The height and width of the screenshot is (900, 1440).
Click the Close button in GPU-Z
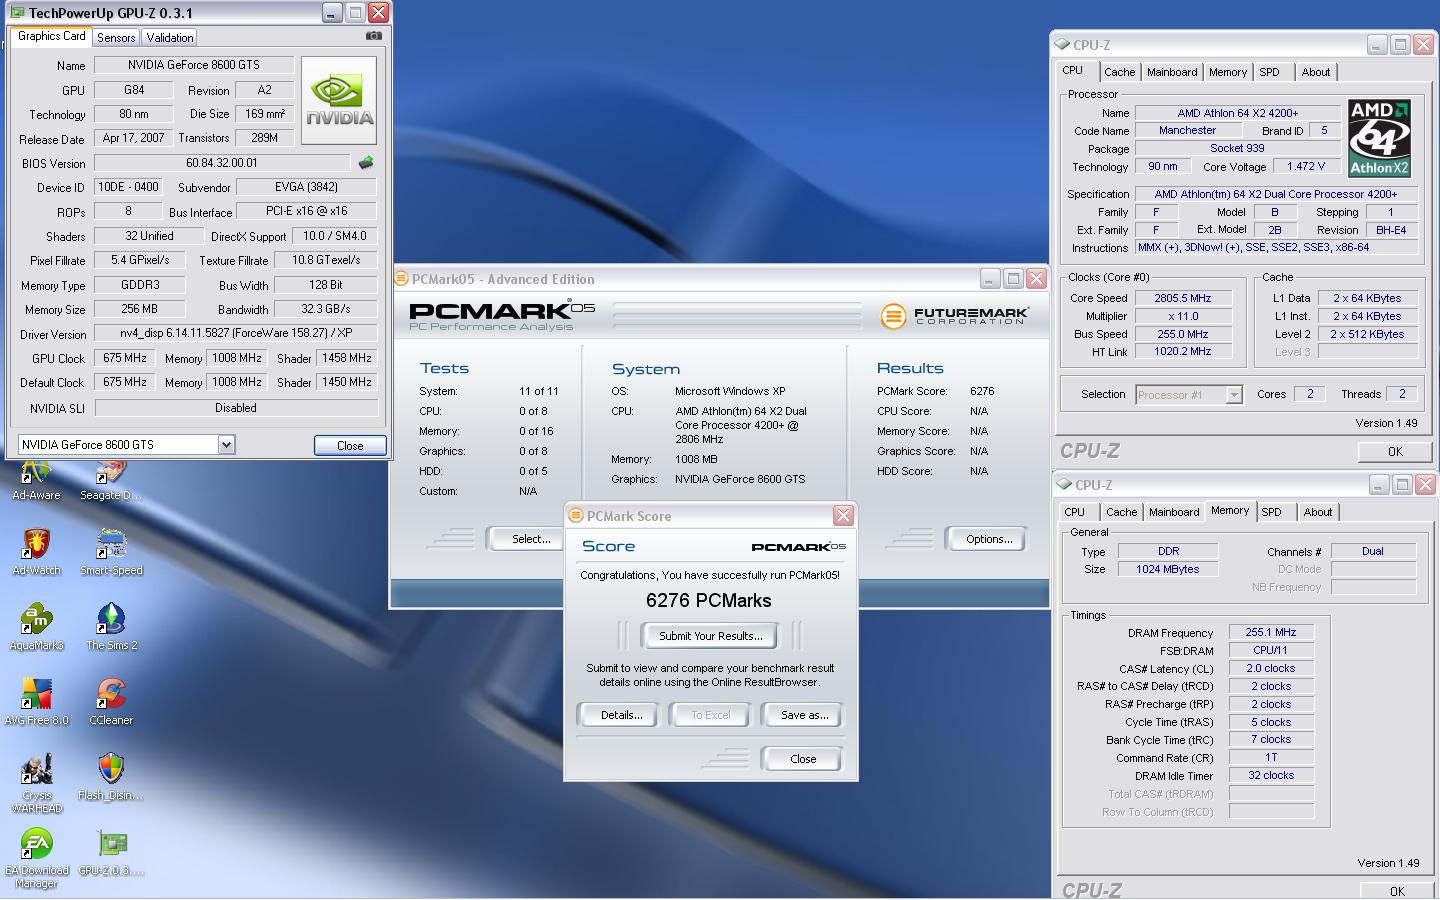pos(350,446)
